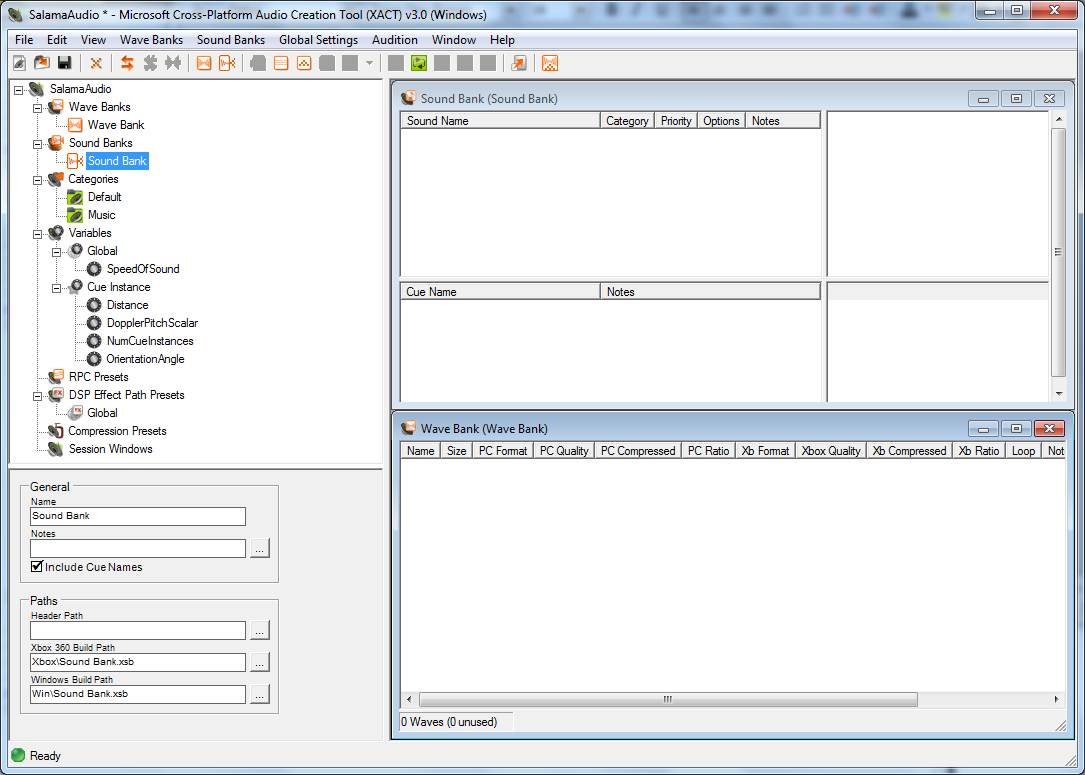Click the browse button next to Notes
Image resolution: width=1085 pixels, height=775 pixels.
tap(259, 548)
